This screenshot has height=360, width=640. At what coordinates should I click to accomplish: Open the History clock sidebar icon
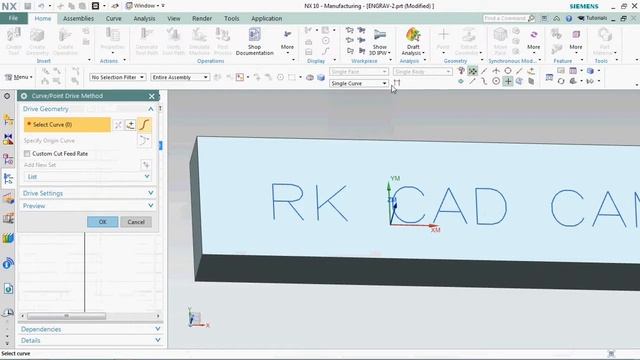(8, 313)
